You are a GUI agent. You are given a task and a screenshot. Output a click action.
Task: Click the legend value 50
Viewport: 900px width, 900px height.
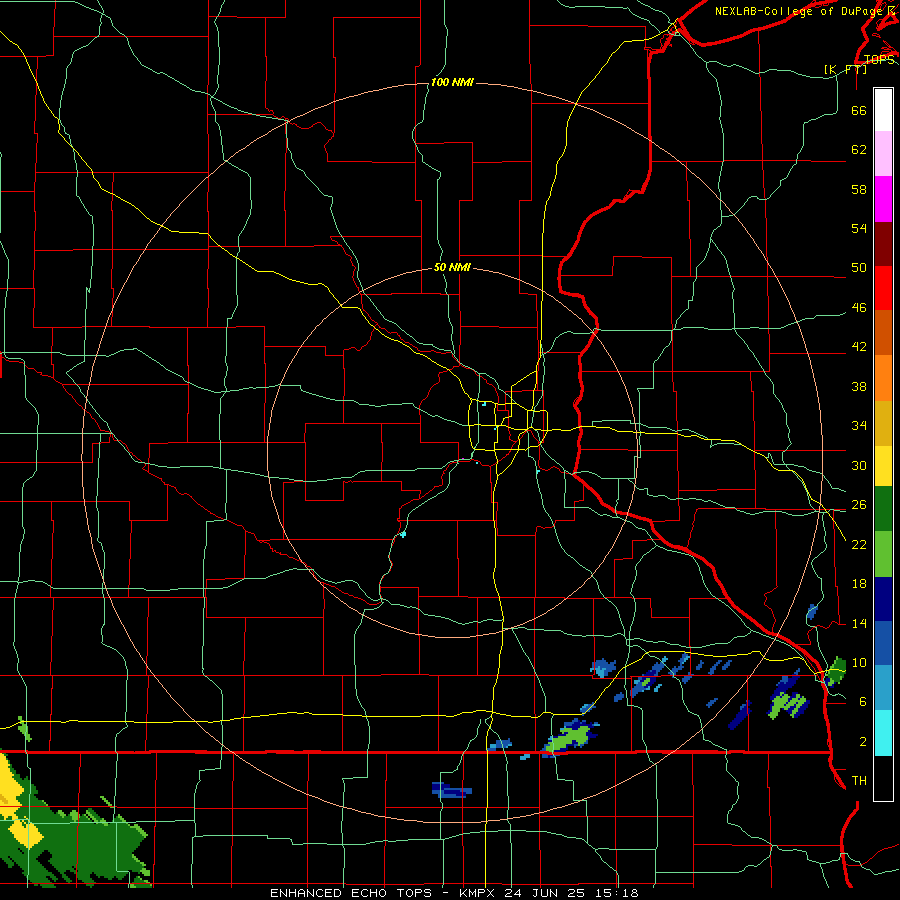[x=859, y=267]
